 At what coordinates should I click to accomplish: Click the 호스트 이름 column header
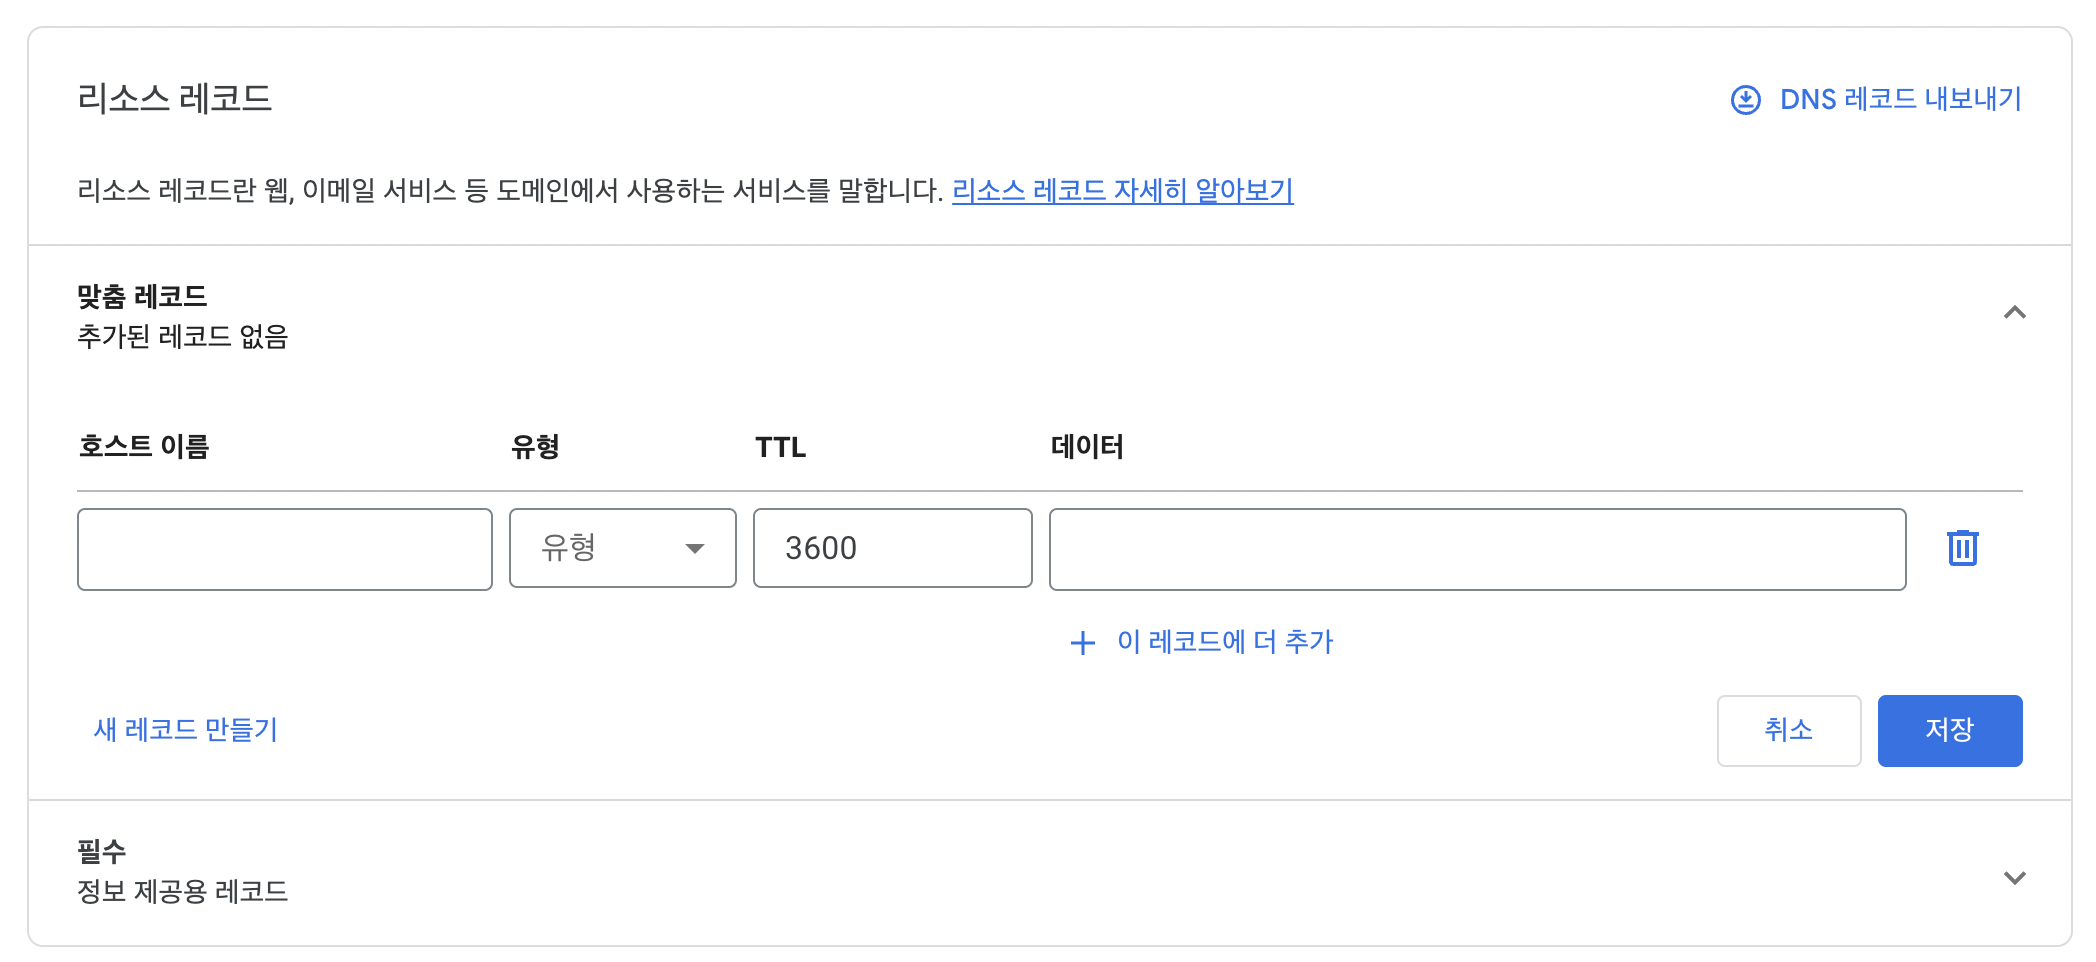click(144, 447)
